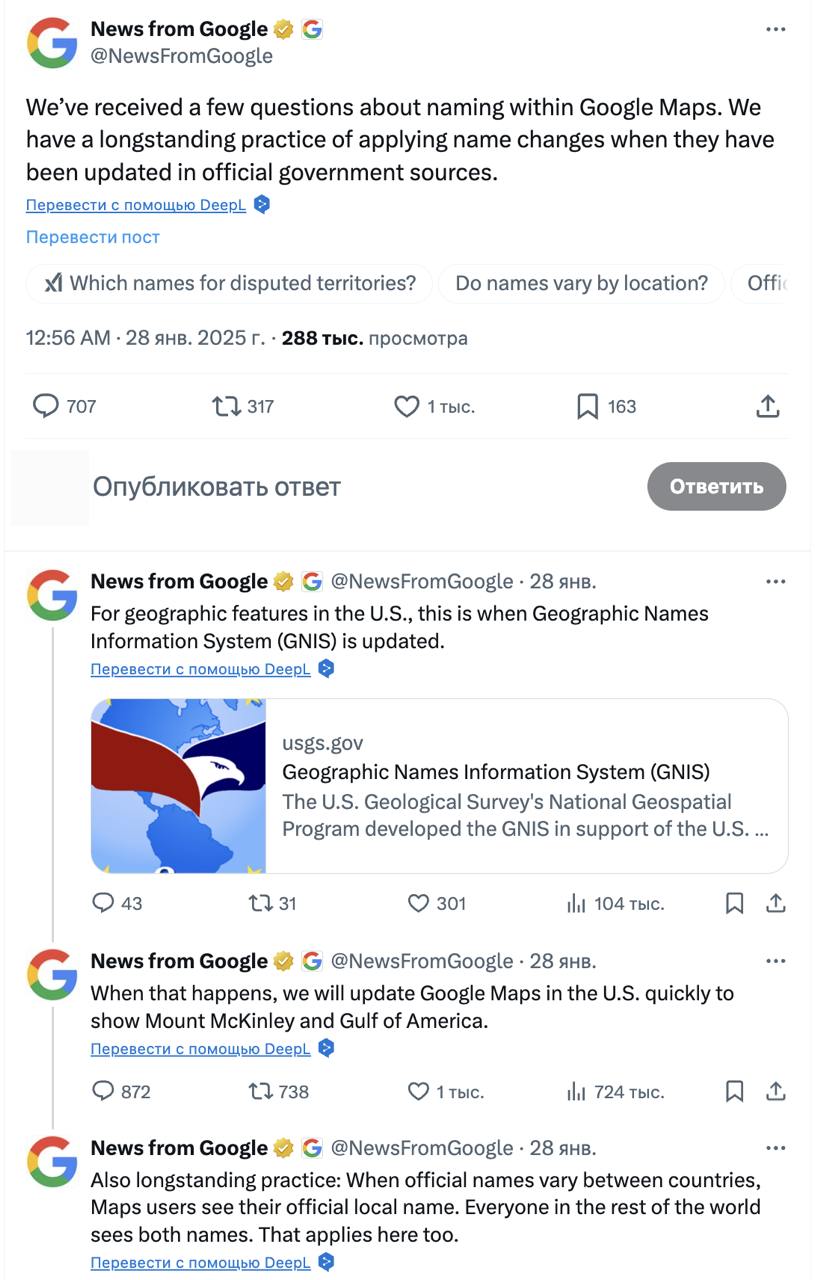Share the main post via share icon
The image size is (818, 1280).
coord(767,407)
